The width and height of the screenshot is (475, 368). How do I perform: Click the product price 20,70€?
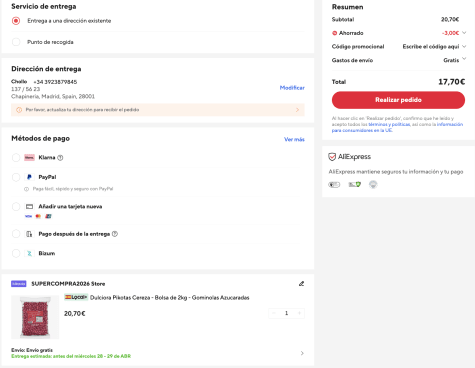75,313
